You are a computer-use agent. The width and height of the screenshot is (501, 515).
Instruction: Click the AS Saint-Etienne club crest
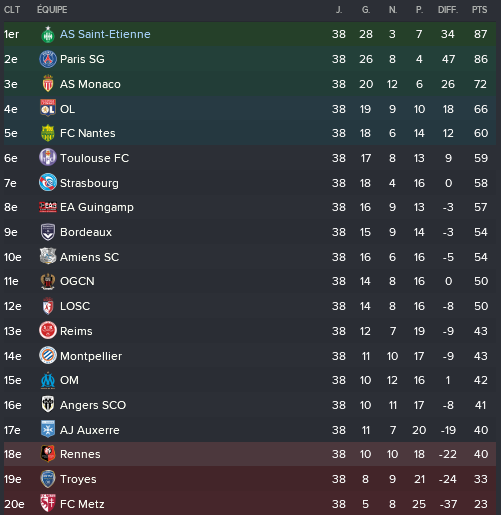[48, 34]
